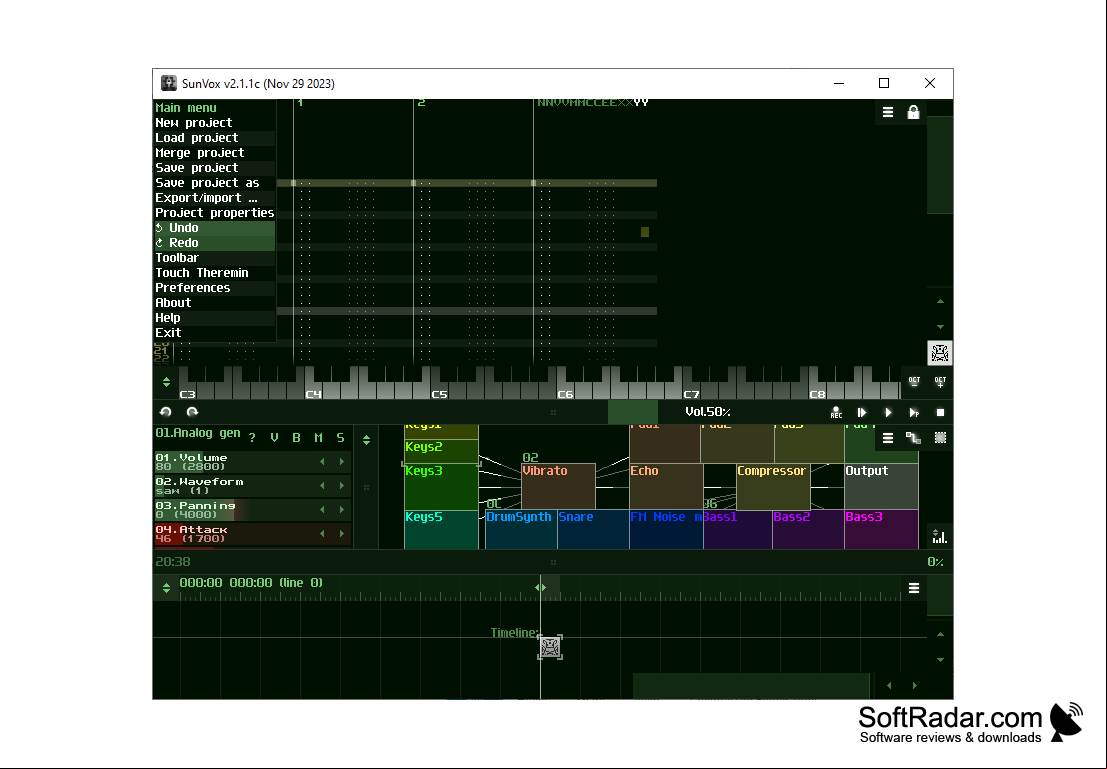Image resolution: width=1107 pixels, height=769 pixels.
Task: Play from the beginning
Action: (x=862, y=412)
